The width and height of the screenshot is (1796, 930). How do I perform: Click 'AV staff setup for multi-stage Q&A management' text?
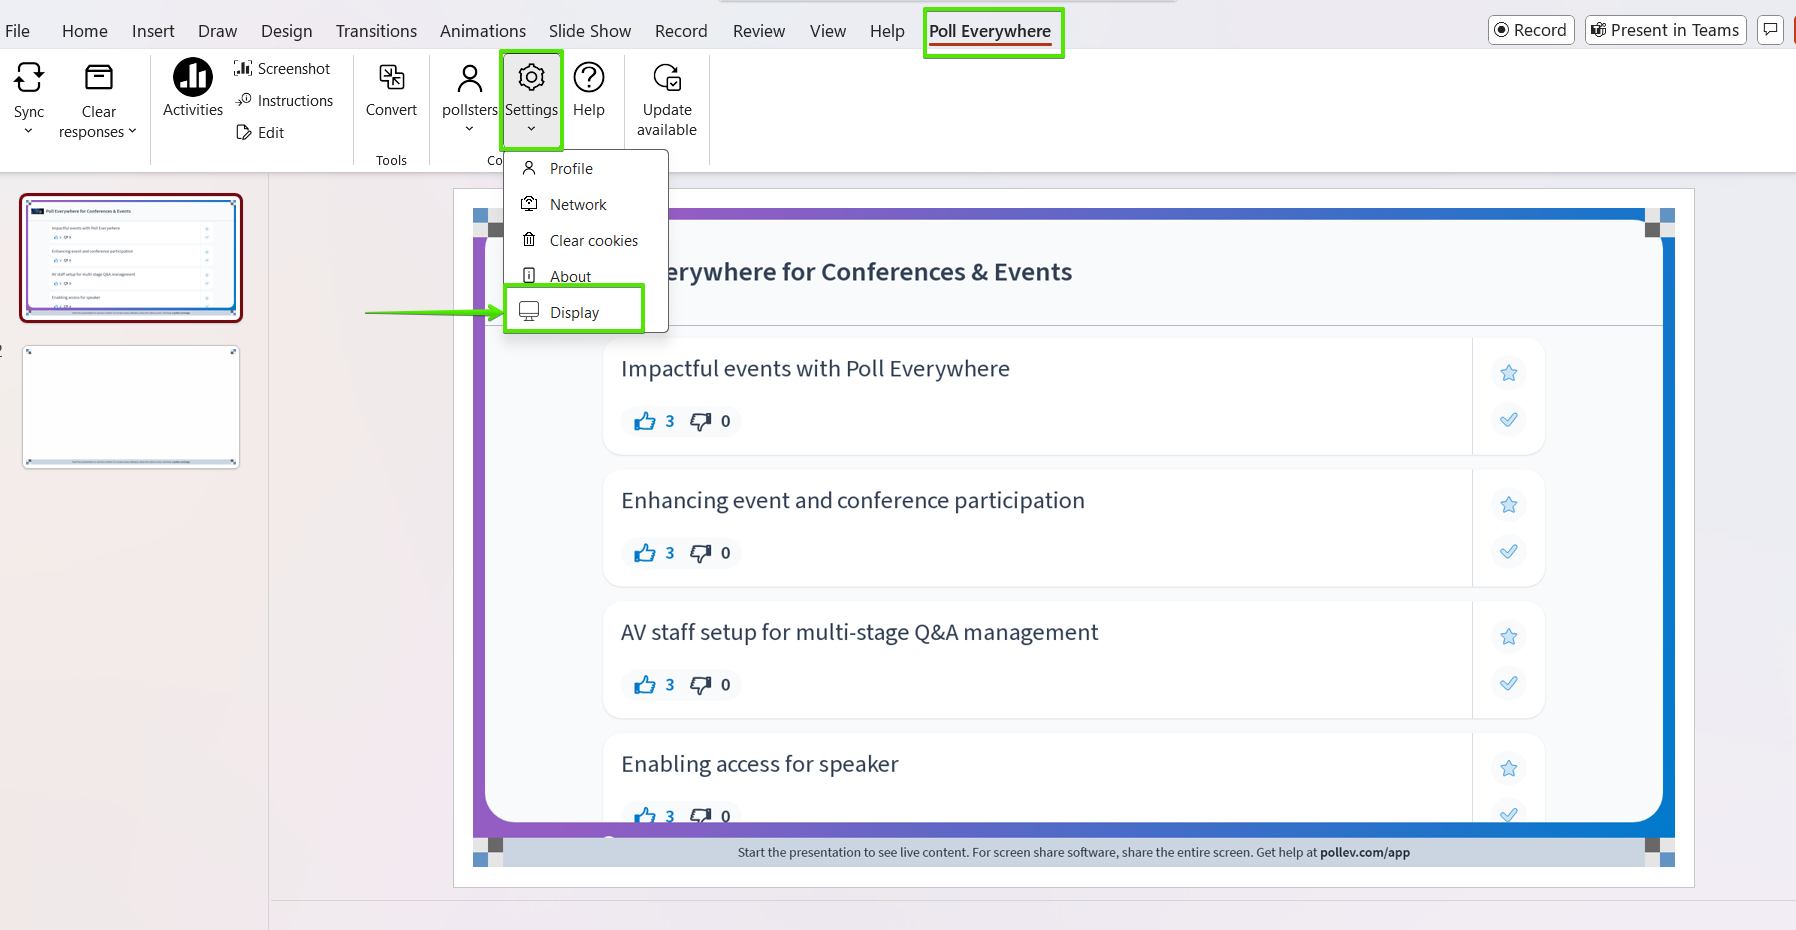click(x=860, y=632)
